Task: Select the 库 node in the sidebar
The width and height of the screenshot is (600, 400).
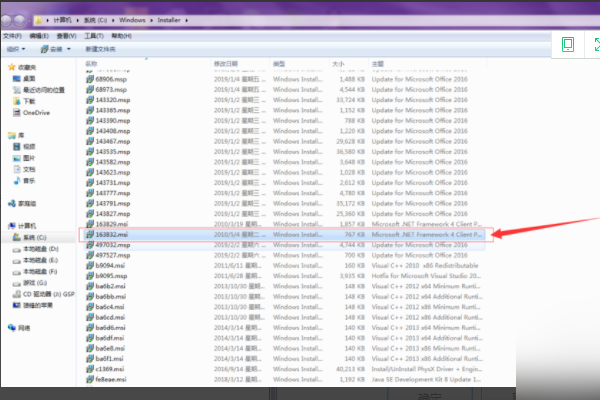Action: (21, 135)
